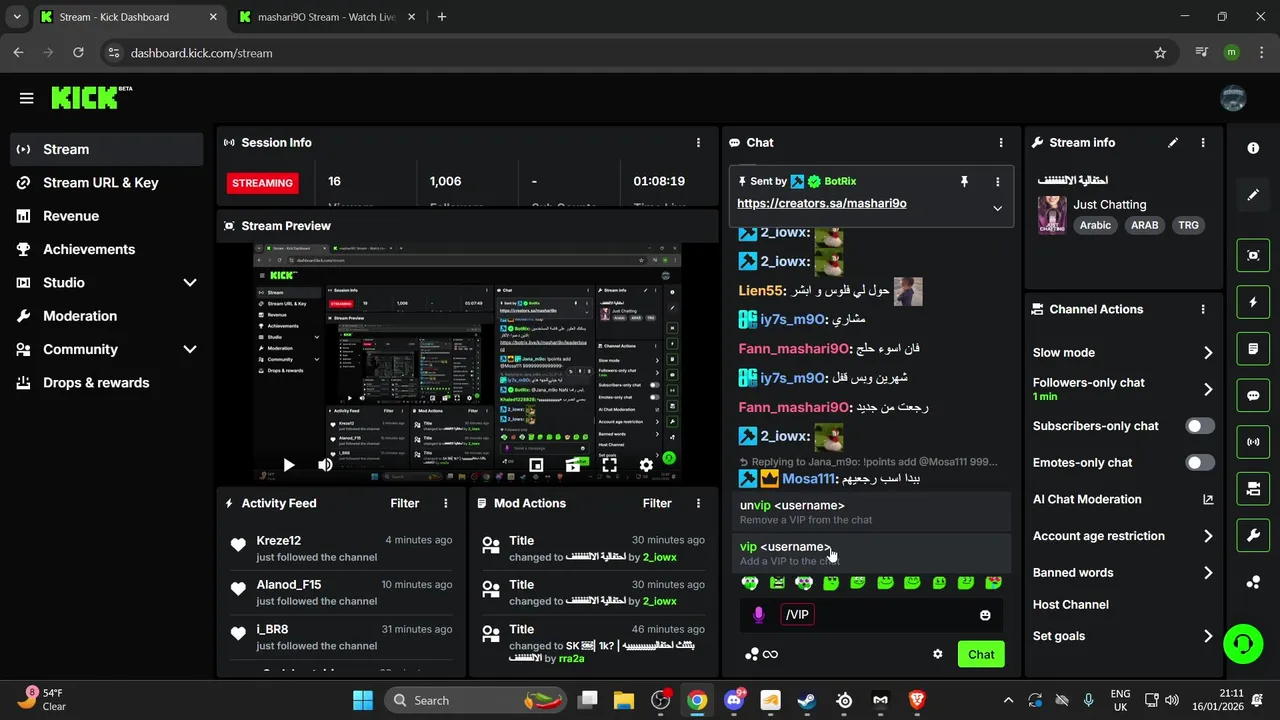Toggle Emotes-only chat switch

[1200, 463]
